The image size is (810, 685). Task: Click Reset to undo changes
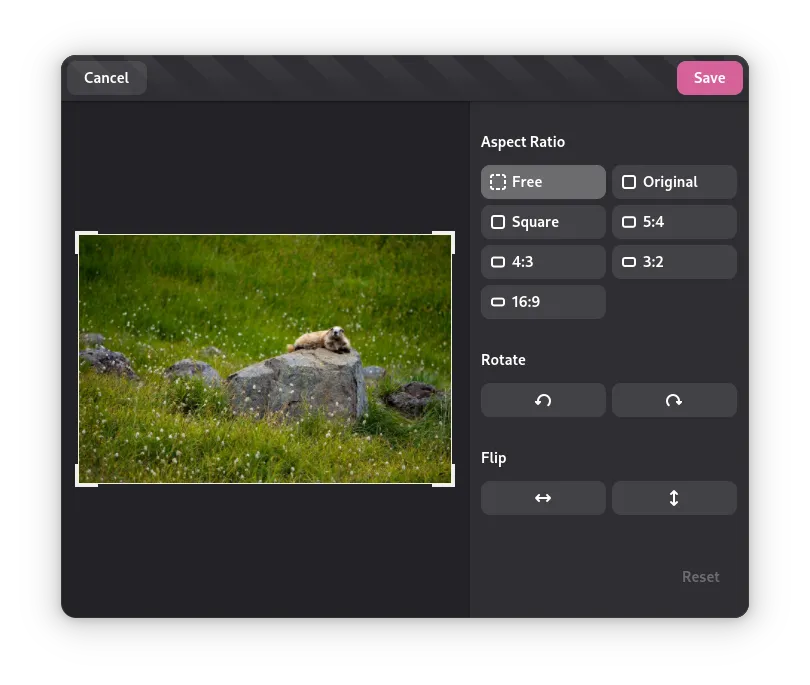point(700,577)
